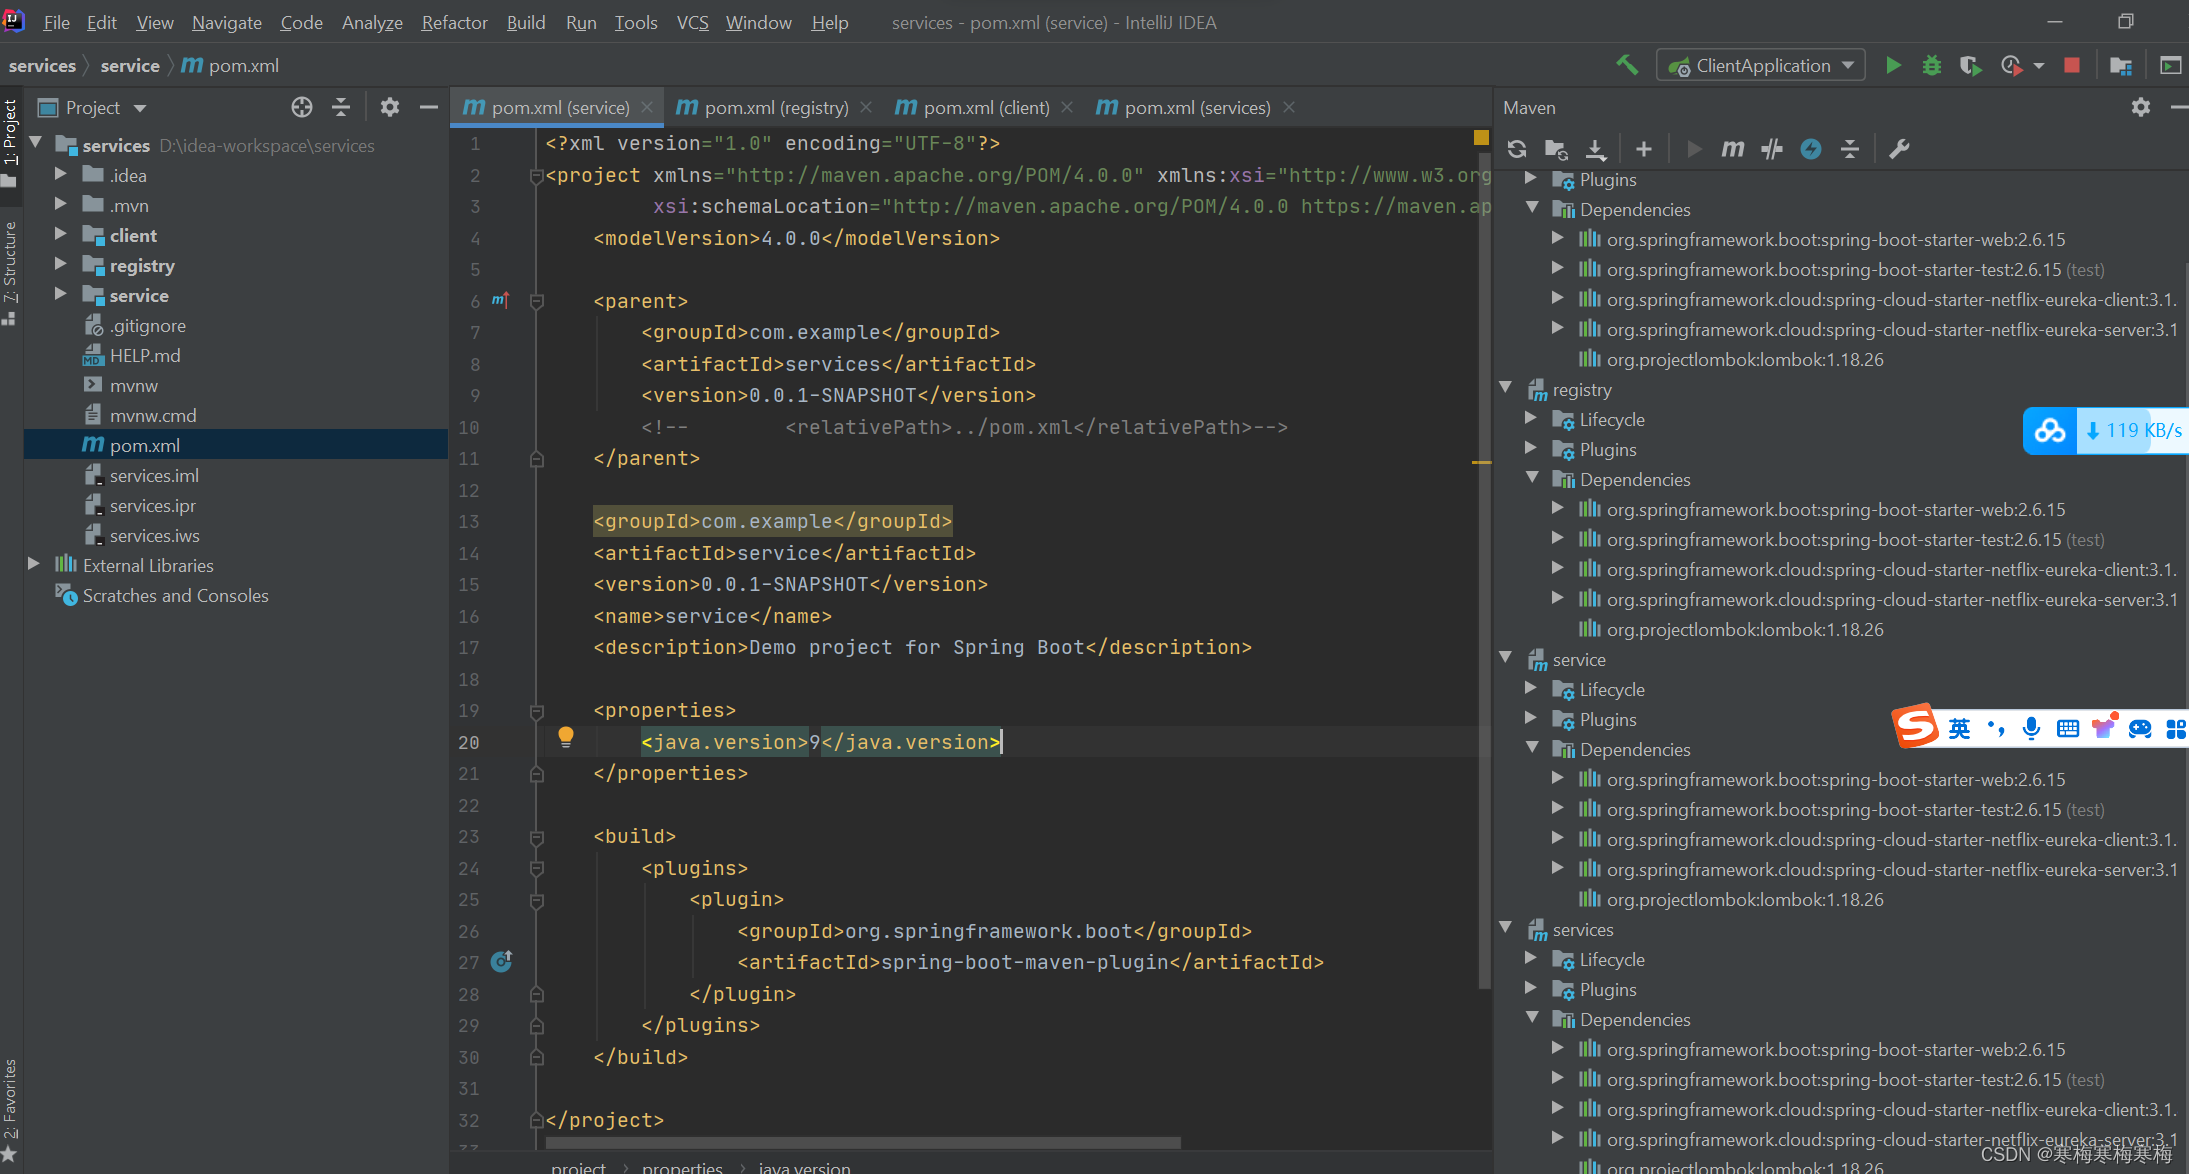Select services.iml in the Project tree
This screenshot has width=2189, height=1174.
(153, 475)
